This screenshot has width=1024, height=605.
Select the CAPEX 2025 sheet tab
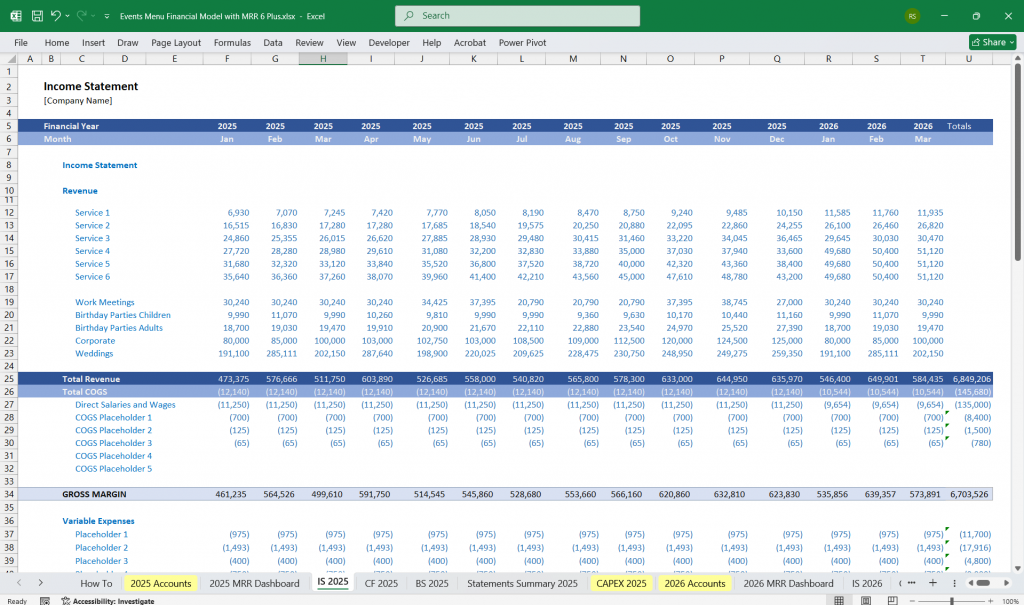[621, 583]
